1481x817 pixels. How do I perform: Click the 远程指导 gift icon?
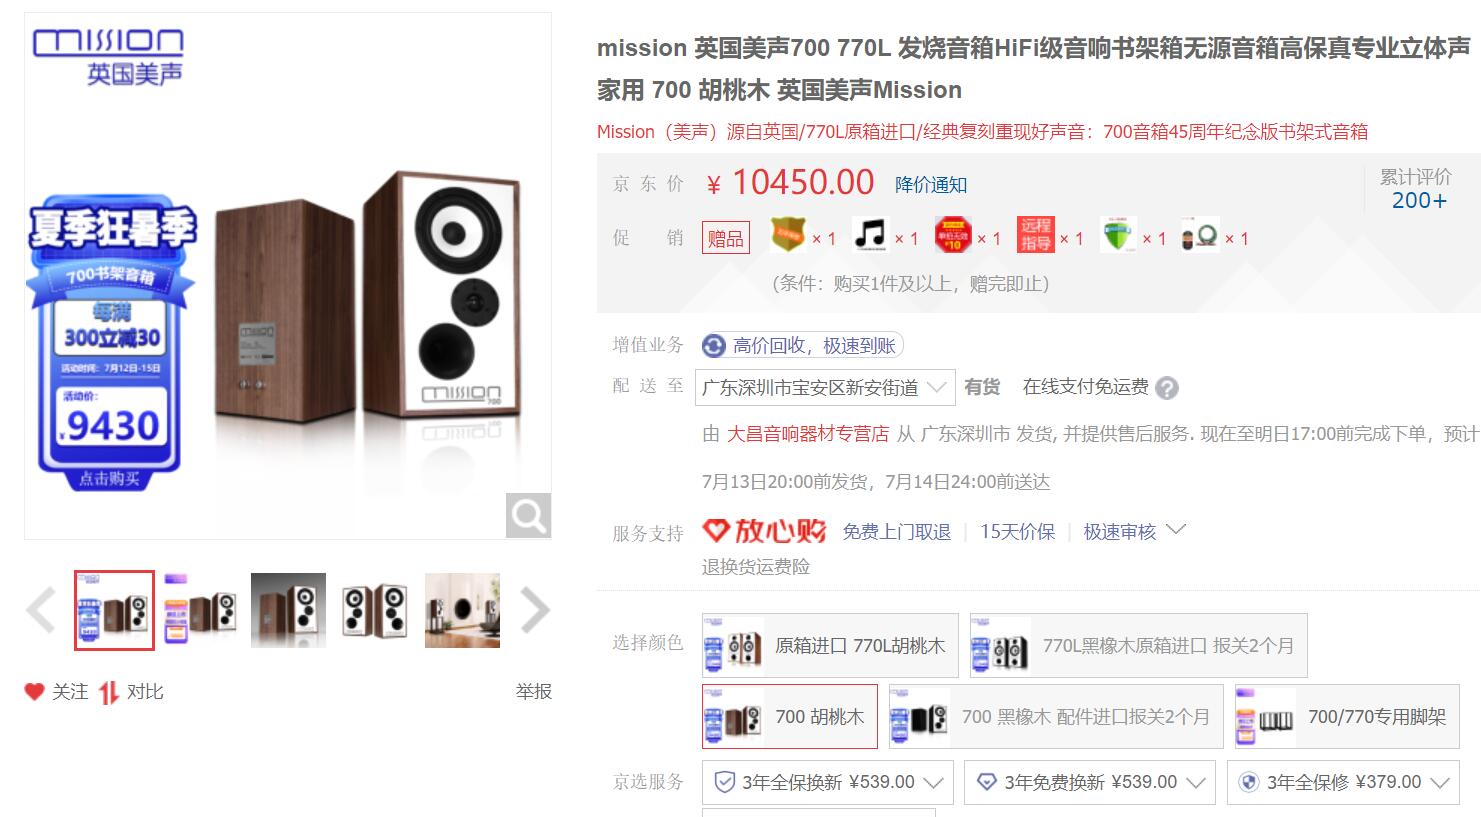point(1036,236)
